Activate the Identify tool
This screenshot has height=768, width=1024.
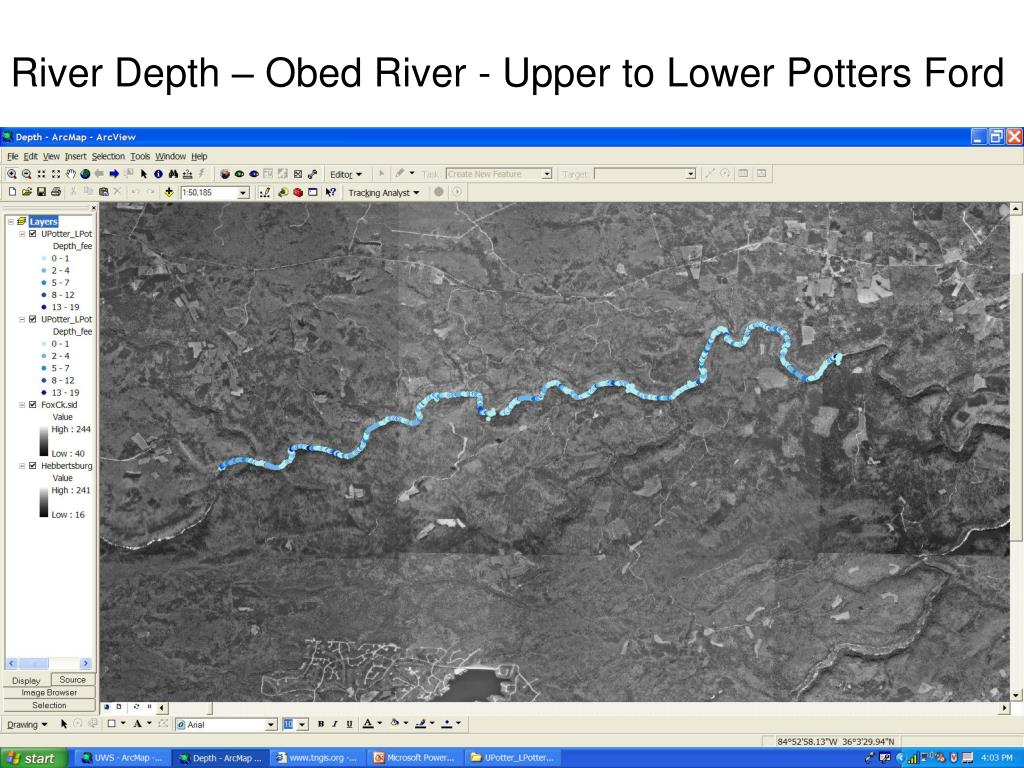158,174
